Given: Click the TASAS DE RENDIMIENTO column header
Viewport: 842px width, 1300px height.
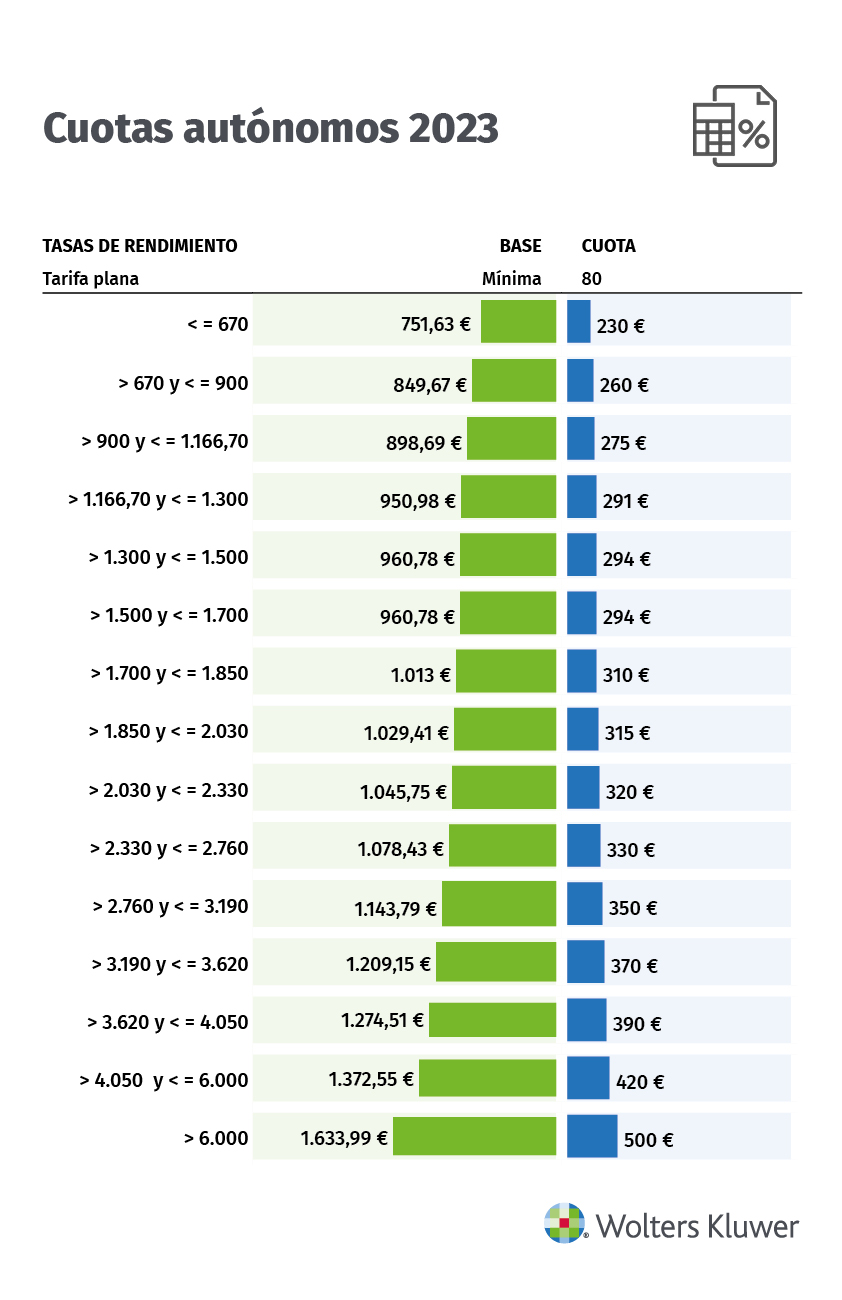Looking at the screenshot, I should point(140,246).
